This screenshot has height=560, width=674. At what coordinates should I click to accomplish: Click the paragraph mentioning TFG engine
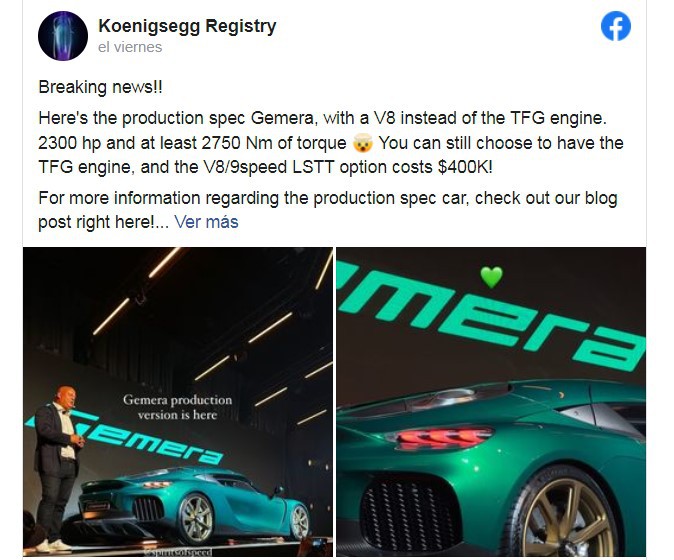[x=331, y=143]
